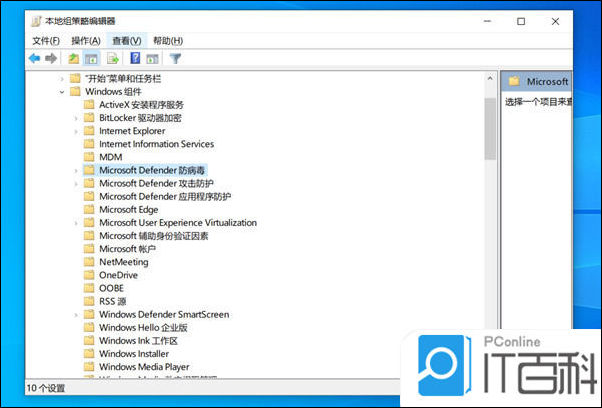Expand BitLocker 驱动器加密 node
This screenshot has width=602, height=408.
76,118
